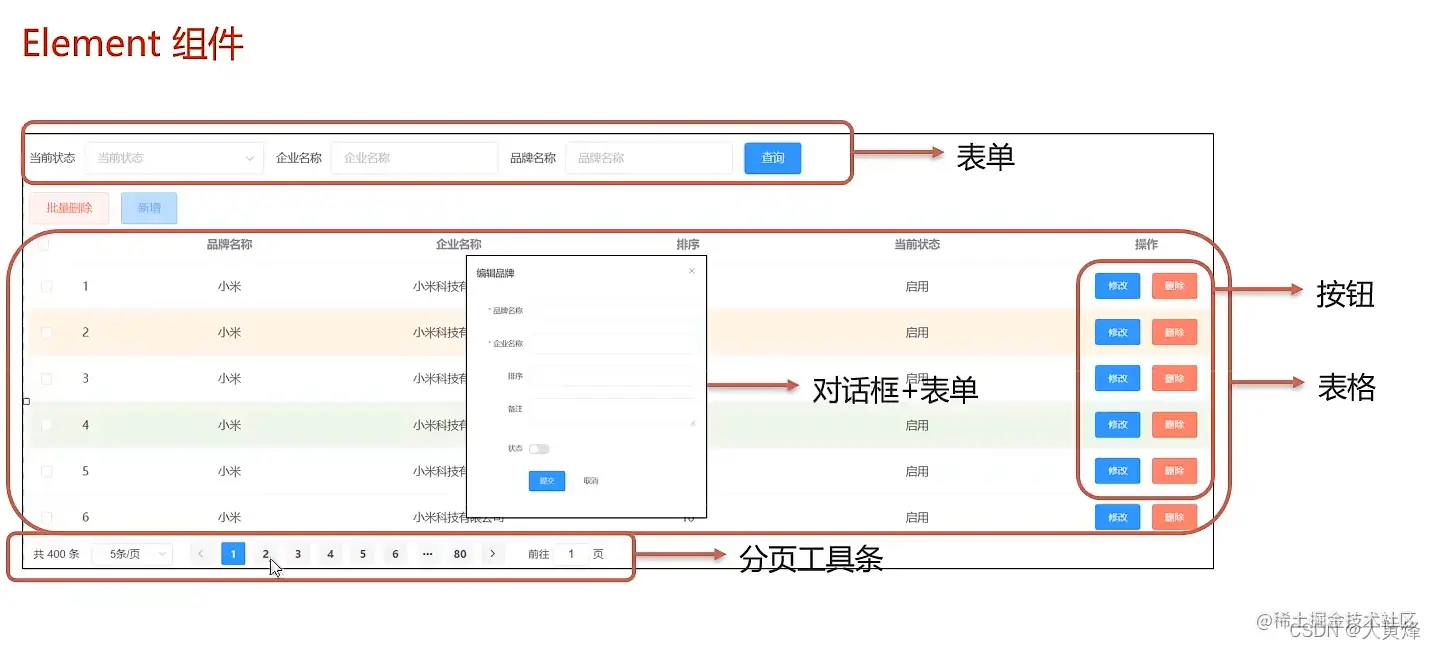Screen dimensions: 1436x650
Task: Click 删除 on the last table row
Action: [1174, 517]
